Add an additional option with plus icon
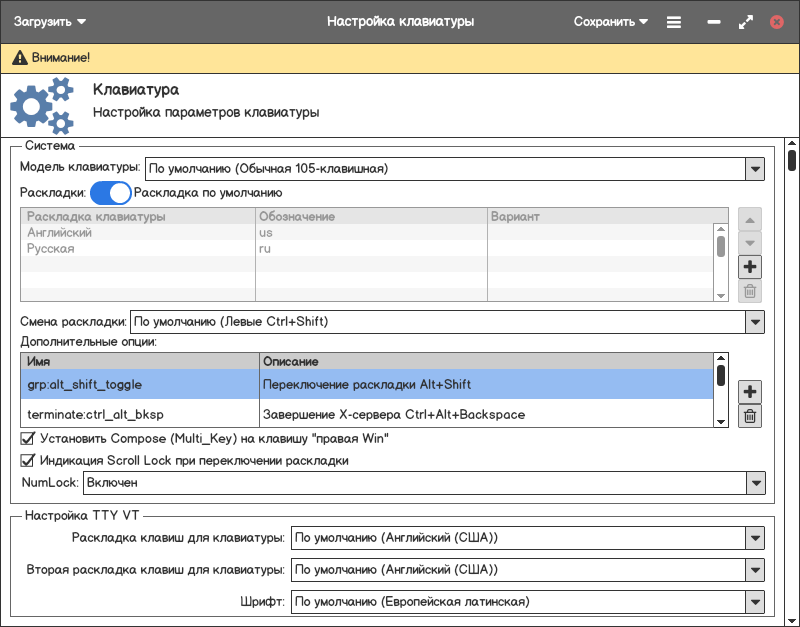This screenshot has width=800, height=627. click(750, 391)
